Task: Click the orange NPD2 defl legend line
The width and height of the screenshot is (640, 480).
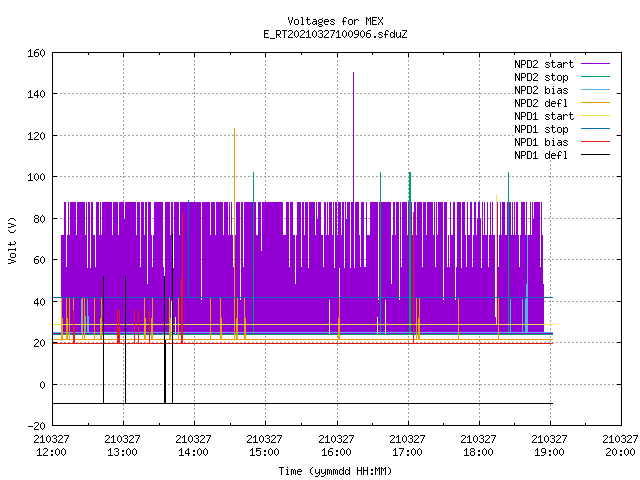Action: (596, 103)
